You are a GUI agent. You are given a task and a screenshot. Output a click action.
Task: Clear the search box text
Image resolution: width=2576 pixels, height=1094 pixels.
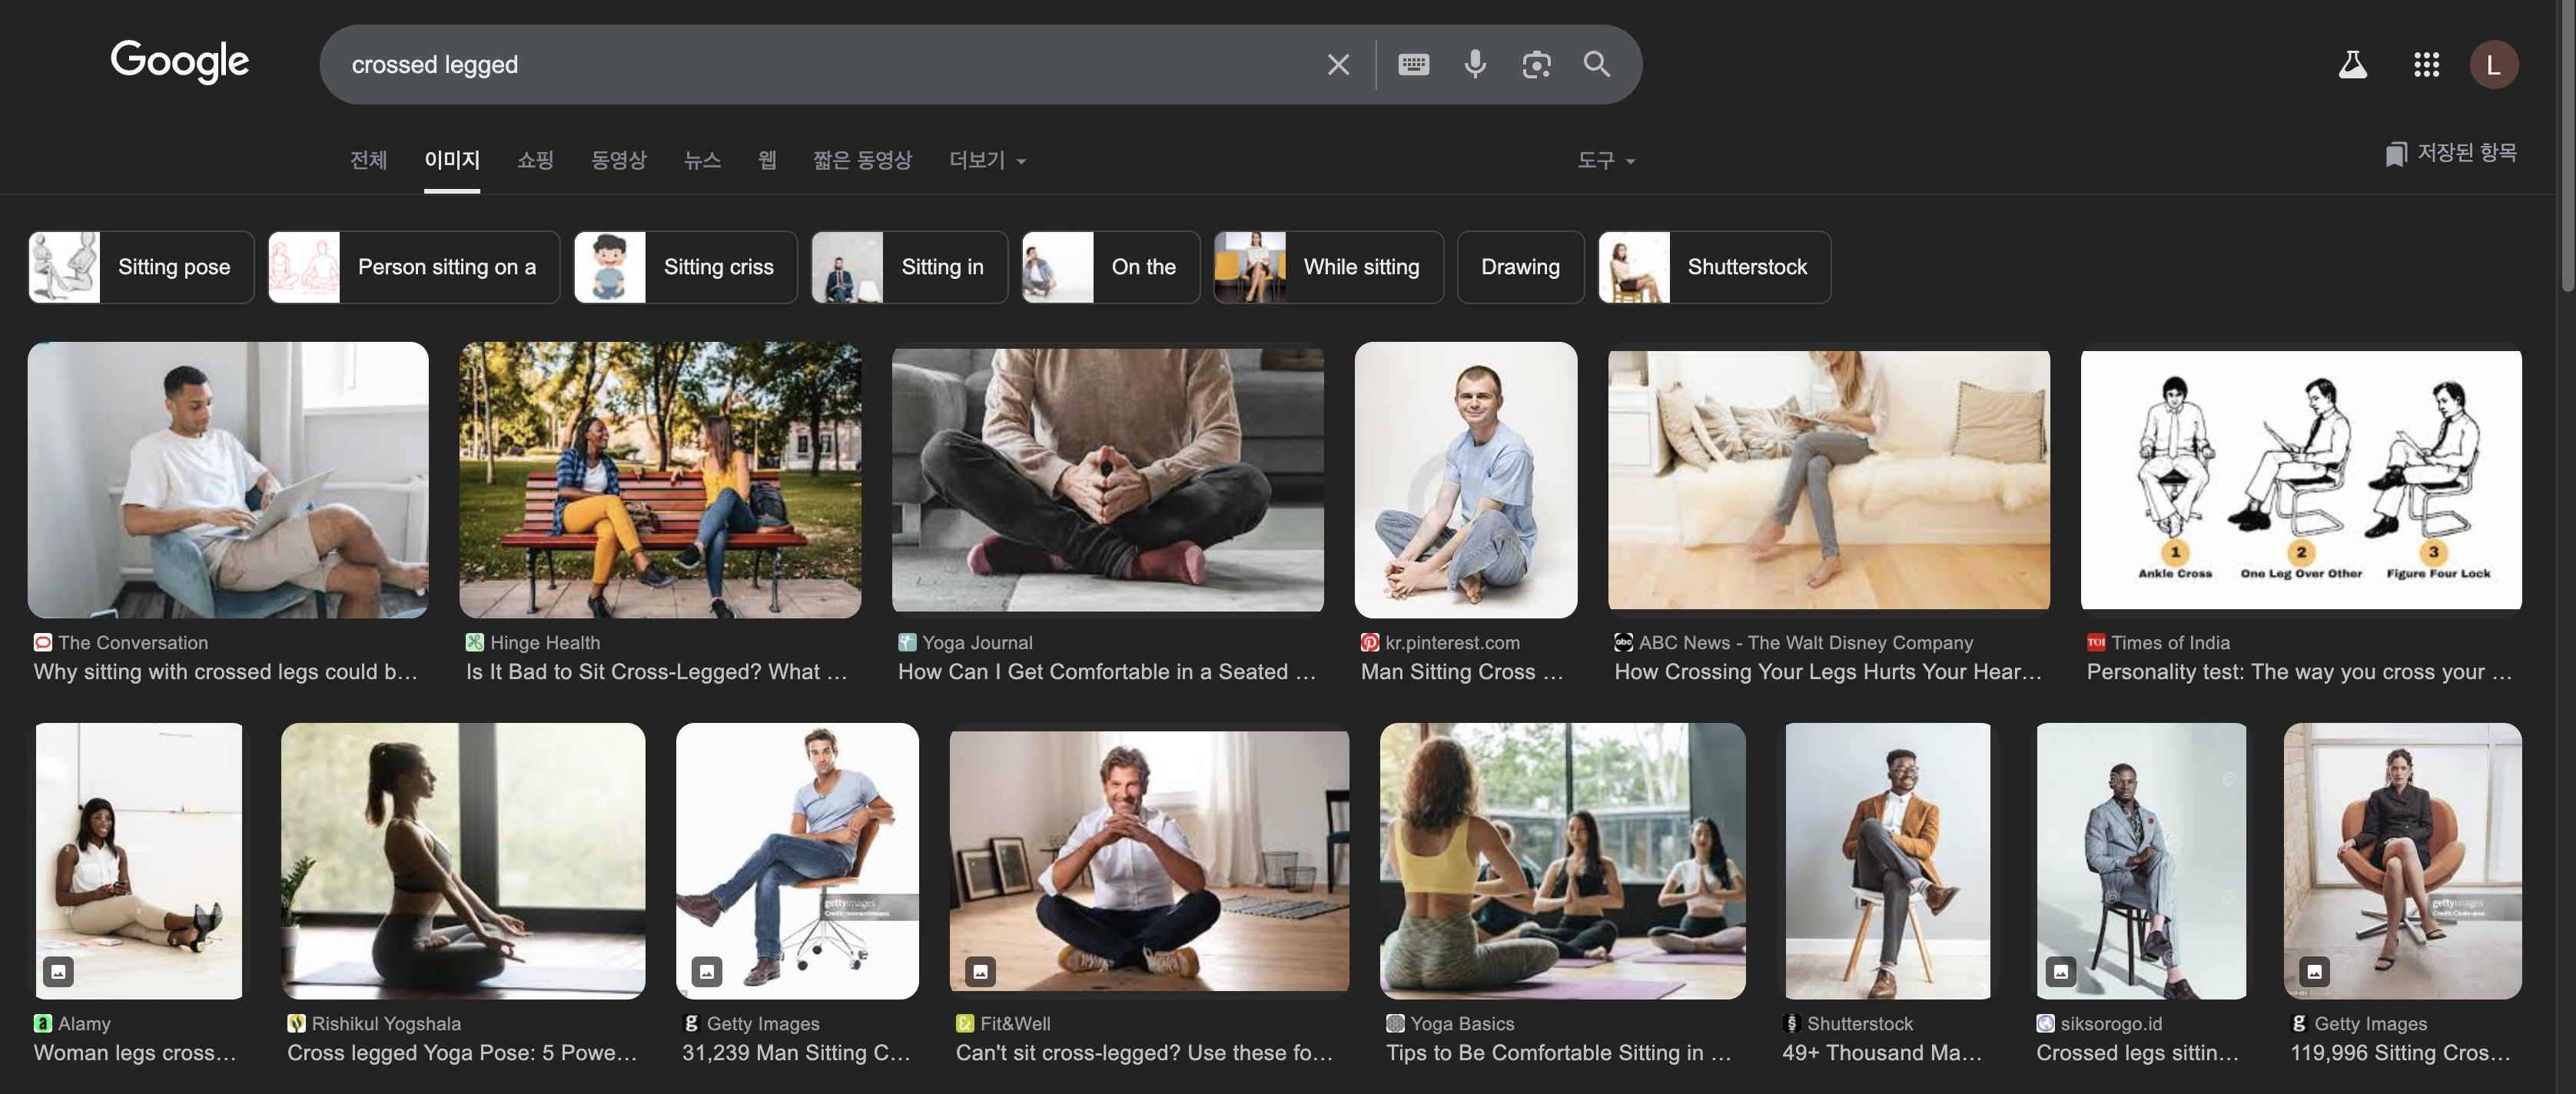(x=1337, y=65)
